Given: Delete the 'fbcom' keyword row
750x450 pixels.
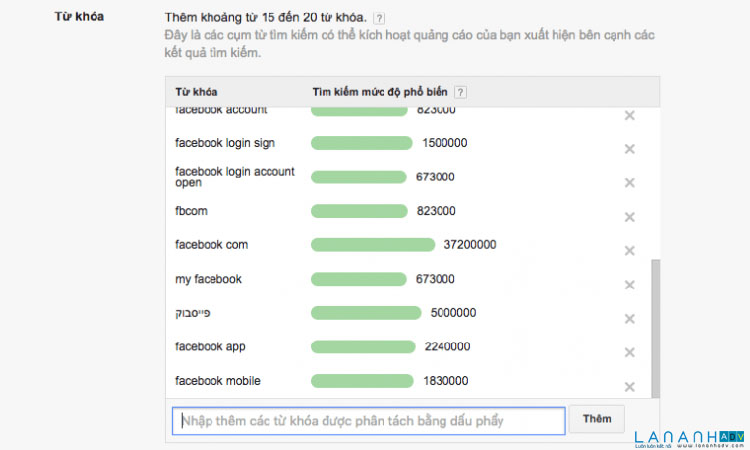Looking at the screenshot, I should pos(630,217).
